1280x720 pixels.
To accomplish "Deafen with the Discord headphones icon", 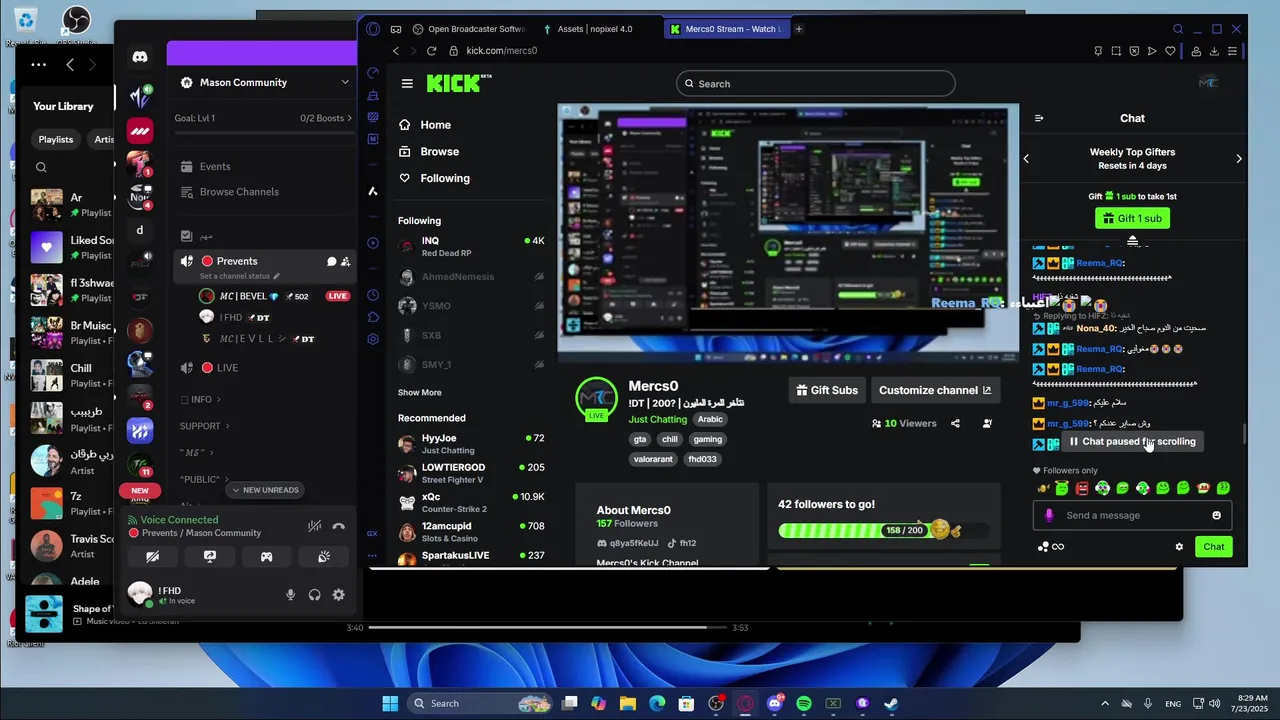I will click(x=315, y=595).
